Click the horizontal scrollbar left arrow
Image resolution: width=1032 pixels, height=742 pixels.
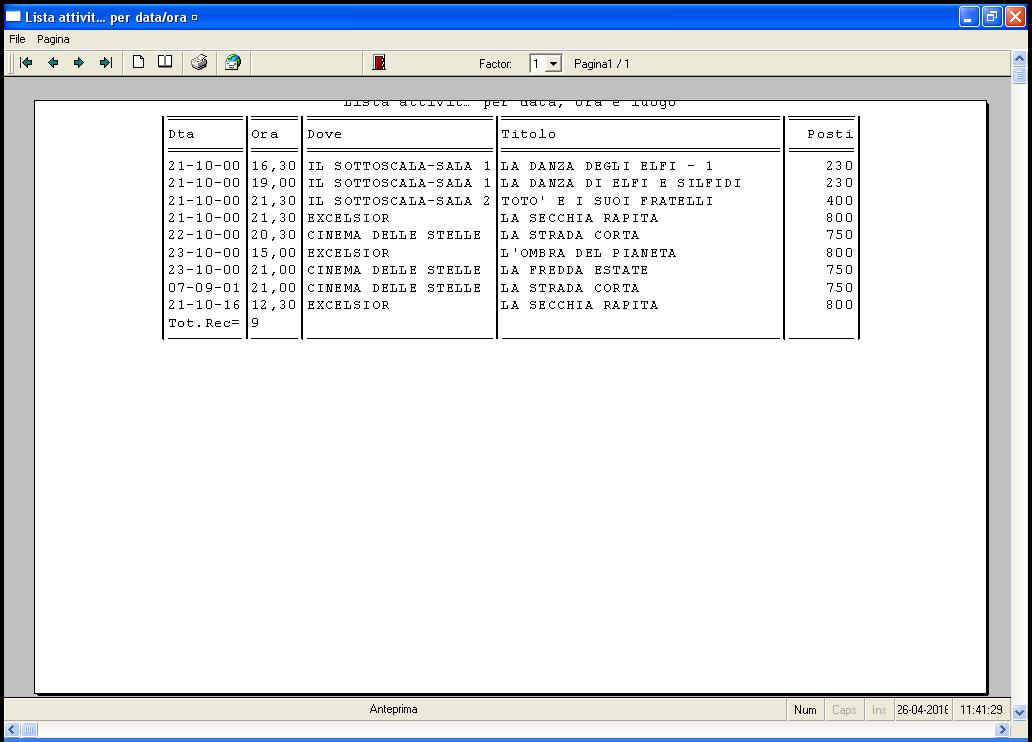pos(11,729)
